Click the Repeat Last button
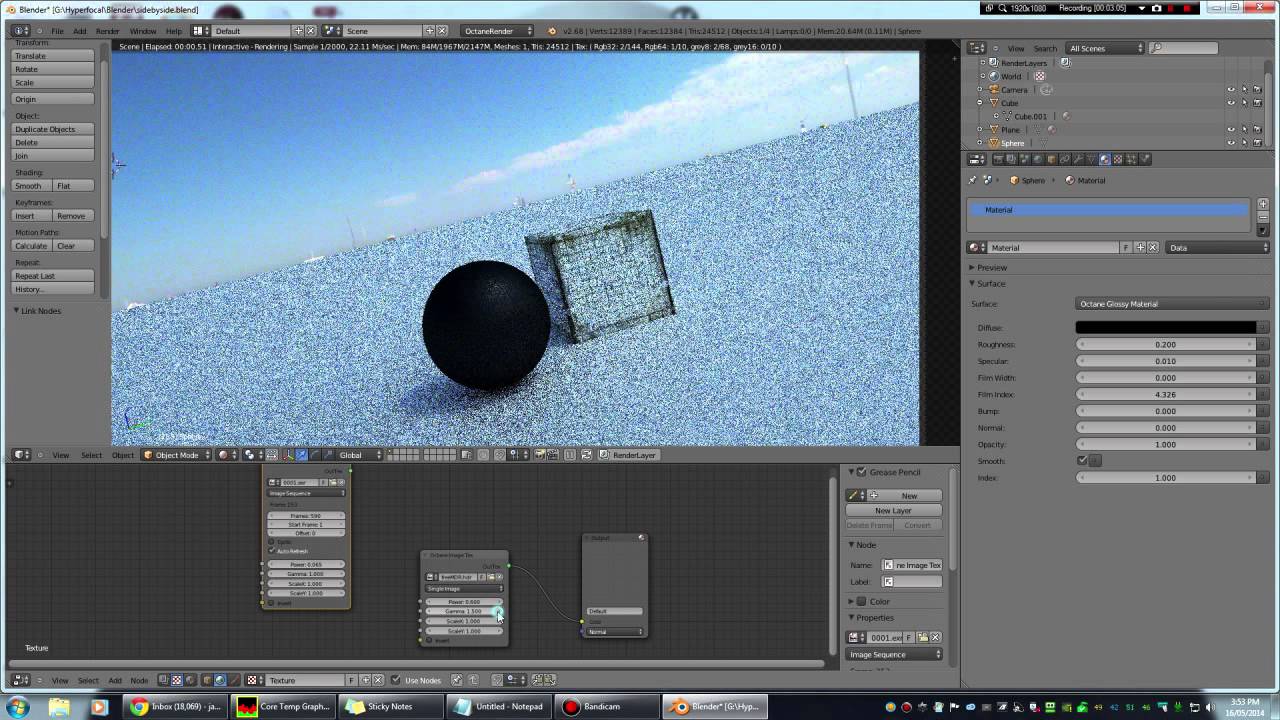 (53, 276)
